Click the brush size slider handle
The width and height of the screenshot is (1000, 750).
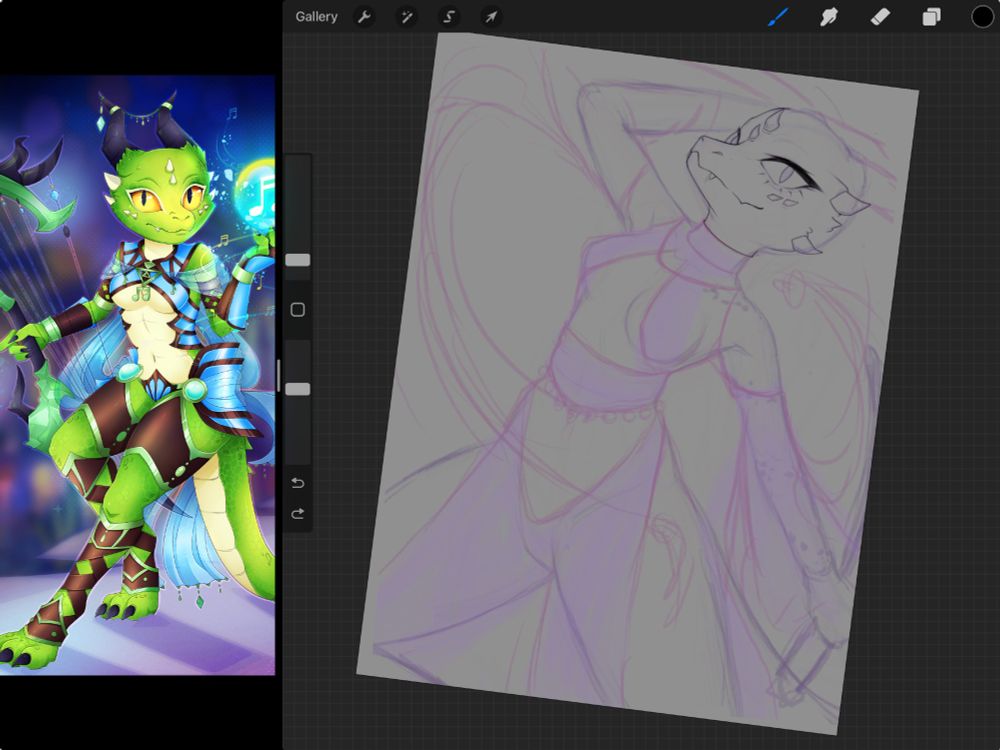point(298,260)
